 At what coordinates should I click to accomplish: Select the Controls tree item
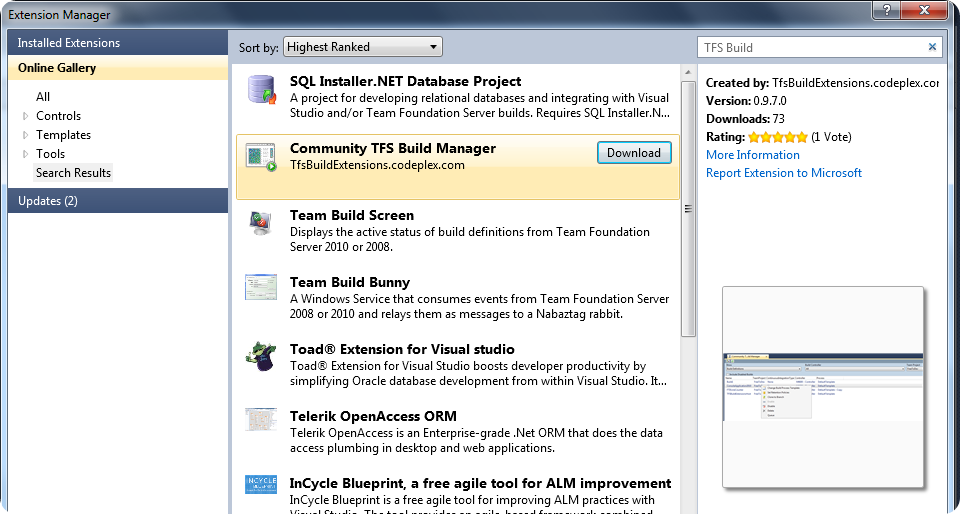[58, 116]
